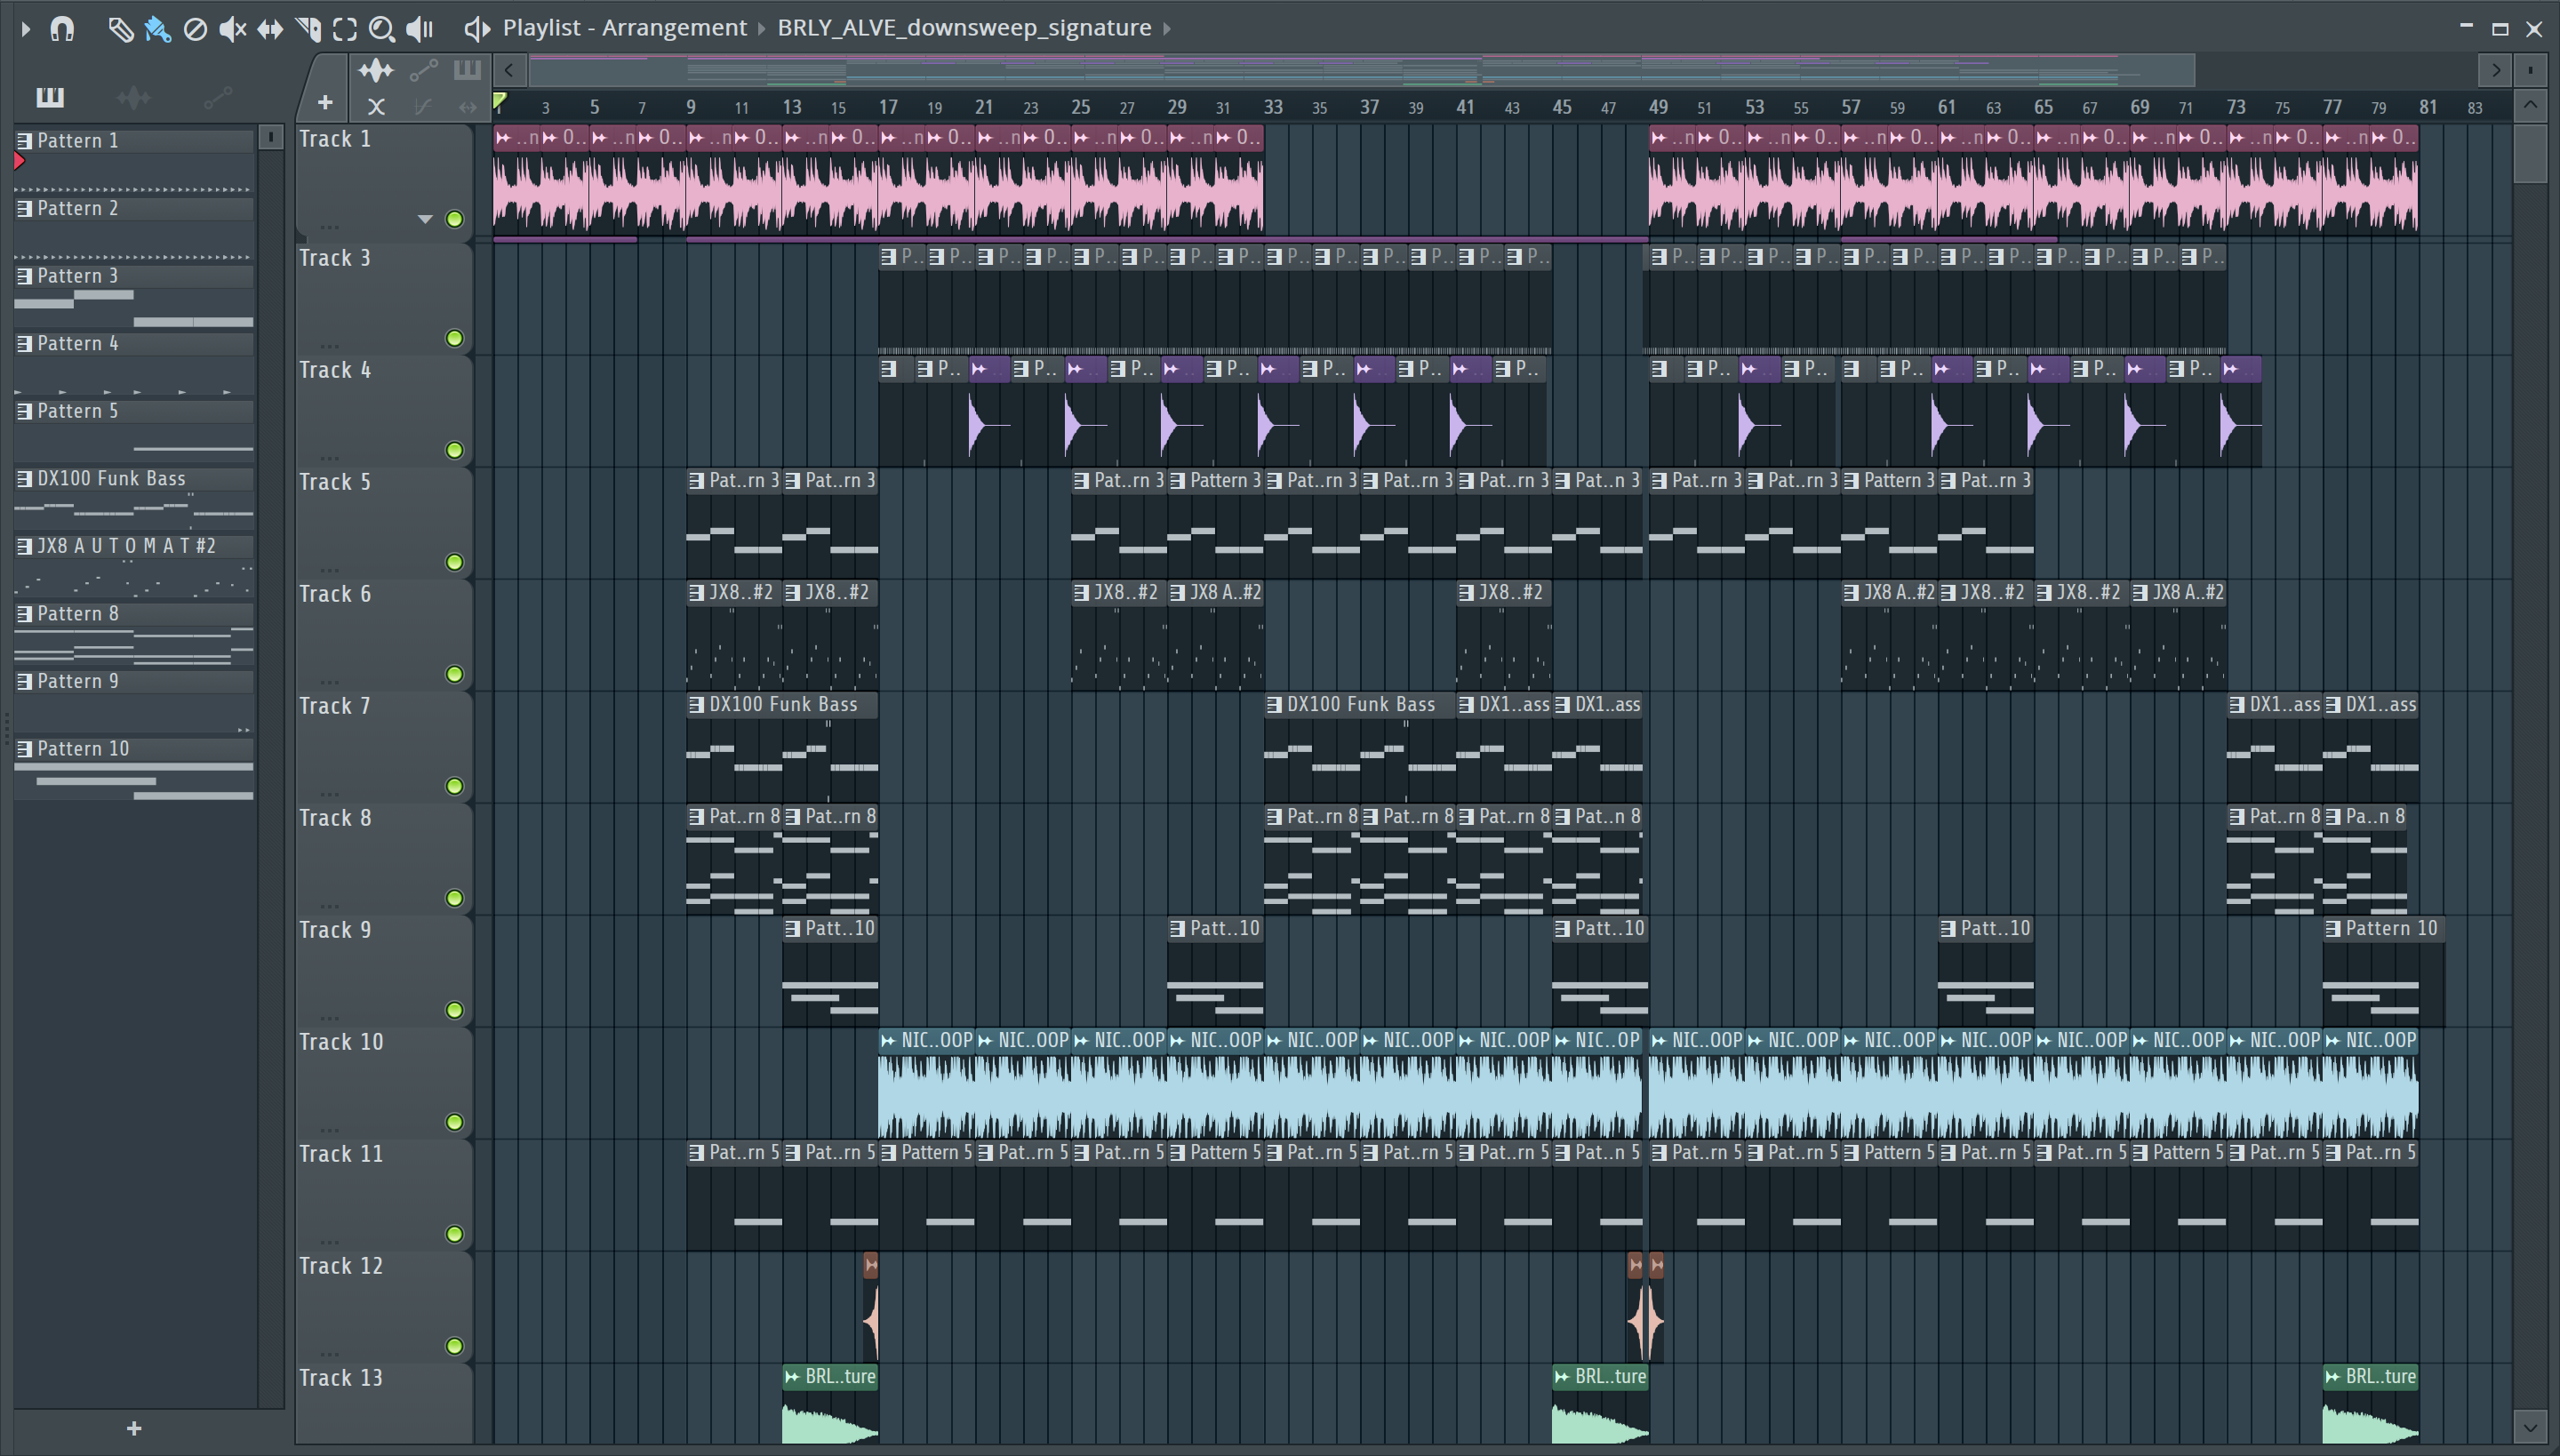Click the timeline options dot button
This screenshot has width=2560, height=1456.
pyautogui.click(x=2530, y=70)
